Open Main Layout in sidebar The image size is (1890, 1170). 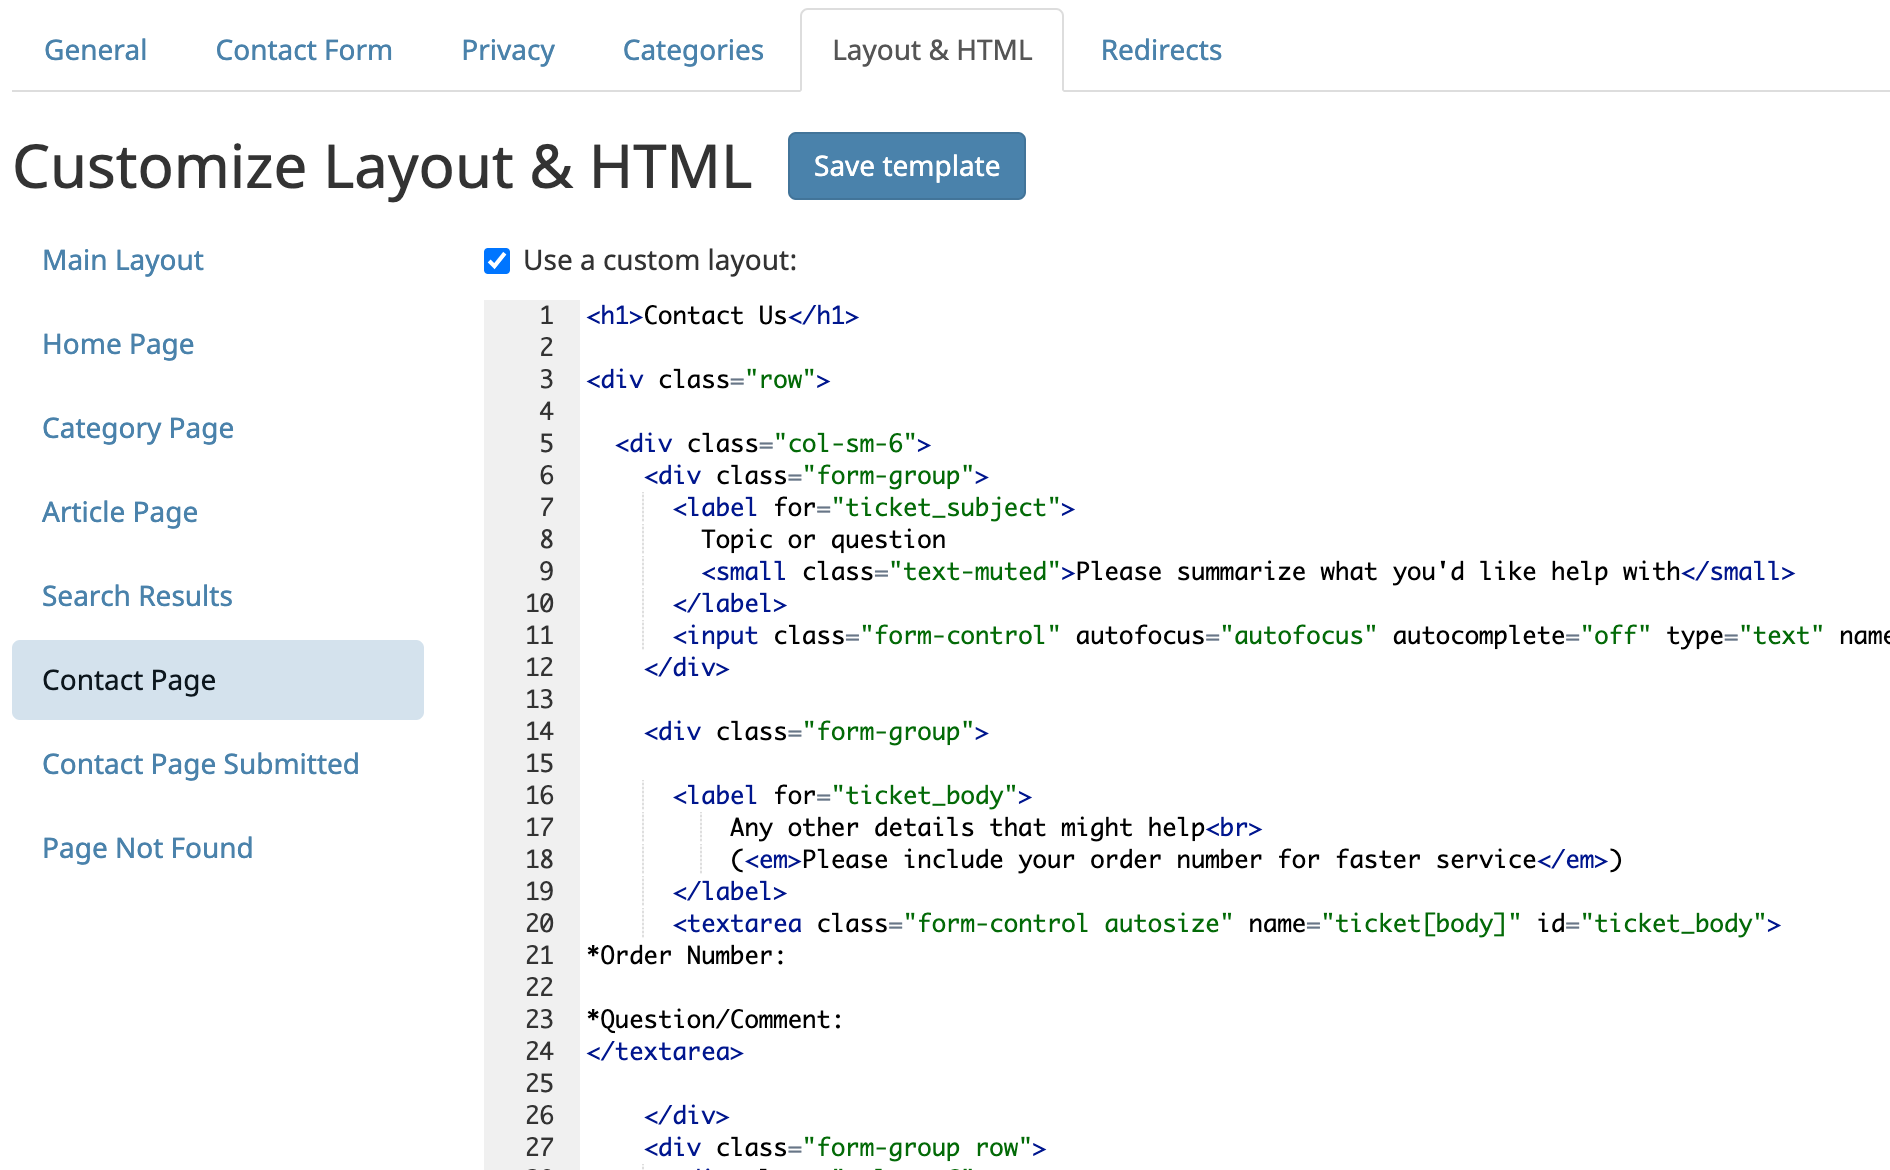coord(123,260)
